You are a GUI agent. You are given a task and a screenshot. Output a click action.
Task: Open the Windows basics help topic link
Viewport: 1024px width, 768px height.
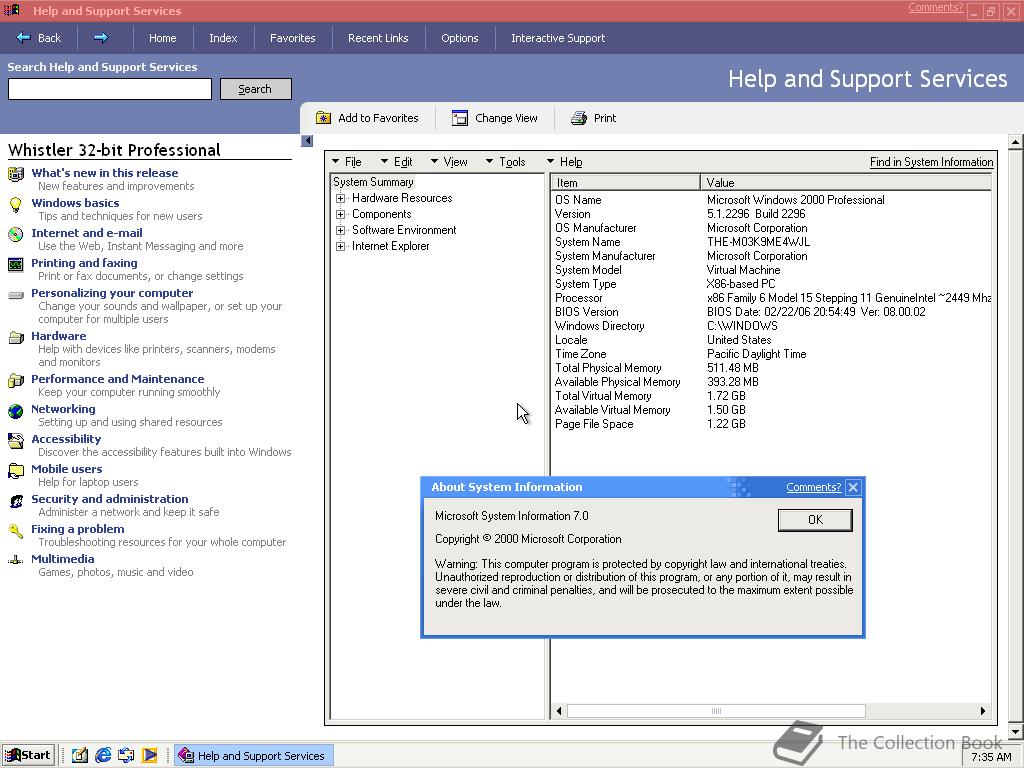pyautogui.click(x=75, y=203)
